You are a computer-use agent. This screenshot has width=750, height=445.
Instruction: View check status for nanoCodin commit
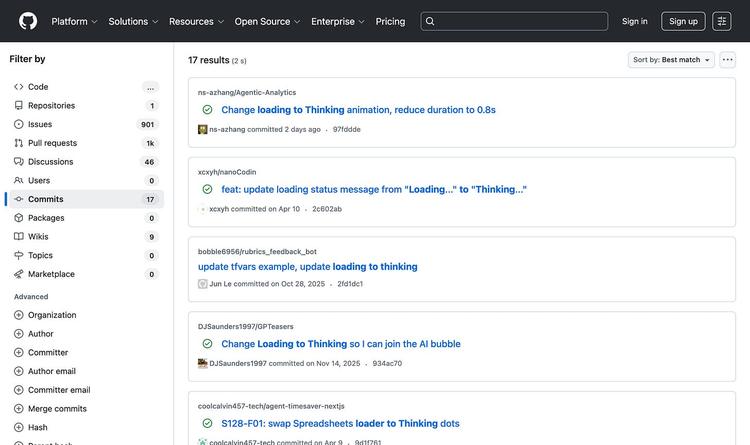coord(207,189)
